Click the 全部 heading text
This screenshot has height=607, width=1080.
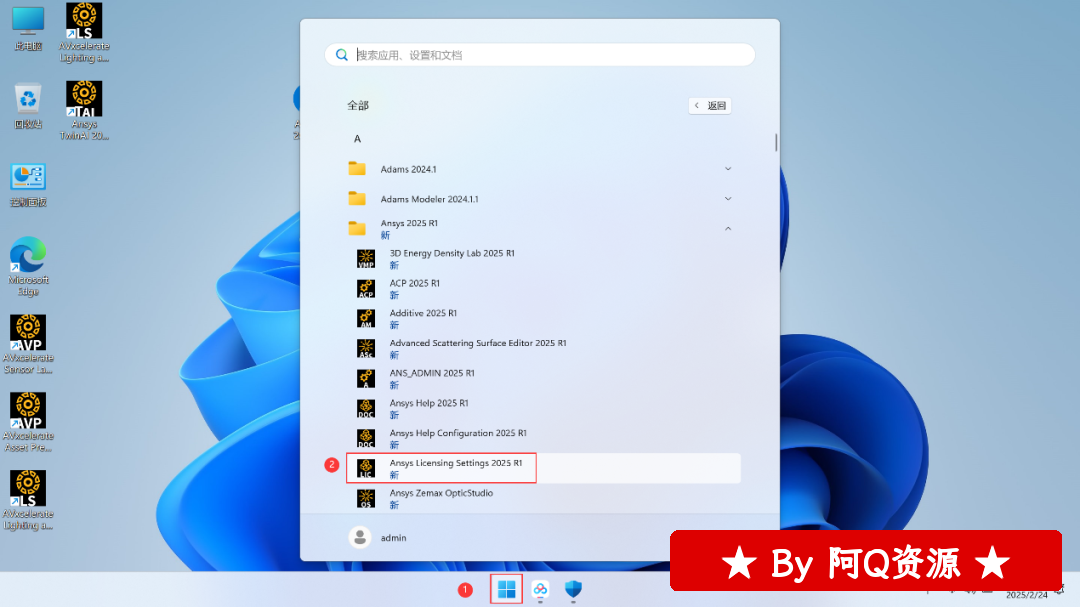click(x=358, y=105)
